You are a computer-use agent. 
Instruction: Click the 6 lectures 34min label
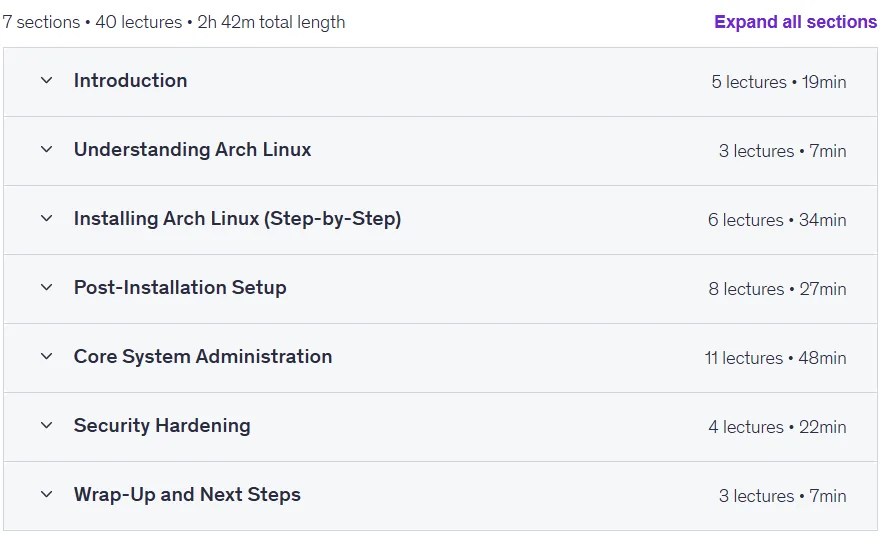777,220
